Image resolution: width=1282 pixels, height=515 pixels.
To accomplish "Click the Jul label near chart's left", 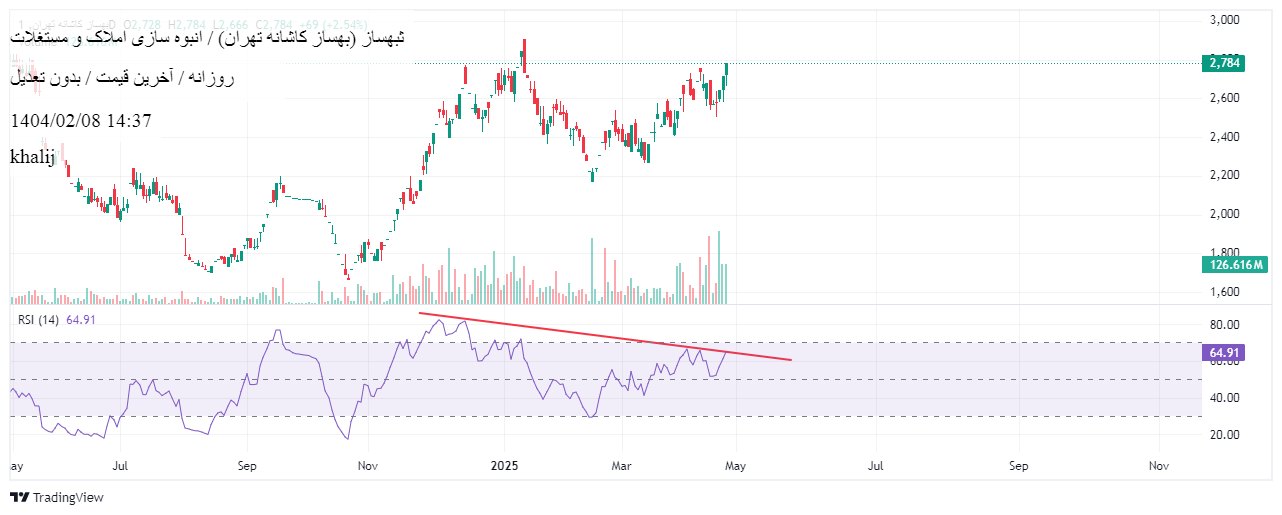I will point(121,466).
